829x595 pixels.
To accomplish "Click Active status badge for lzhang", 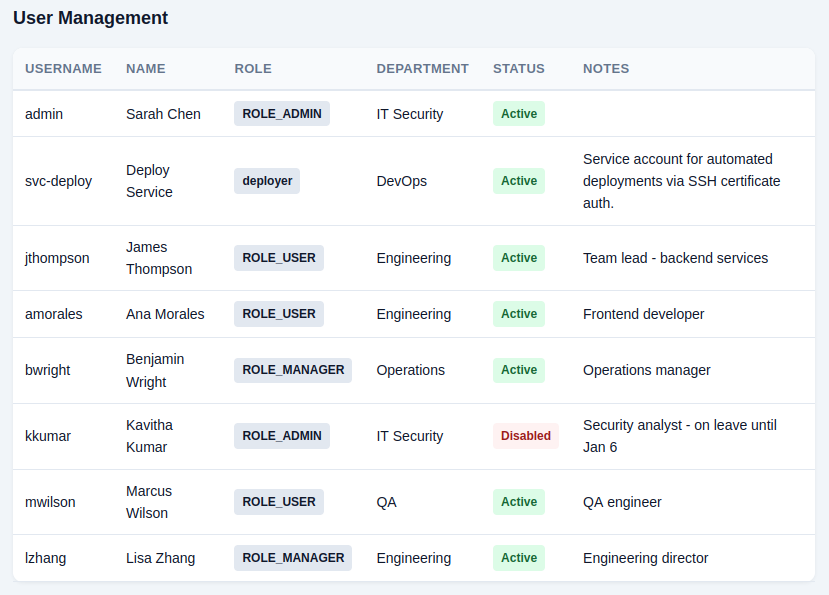I will (x=519, y=558).
